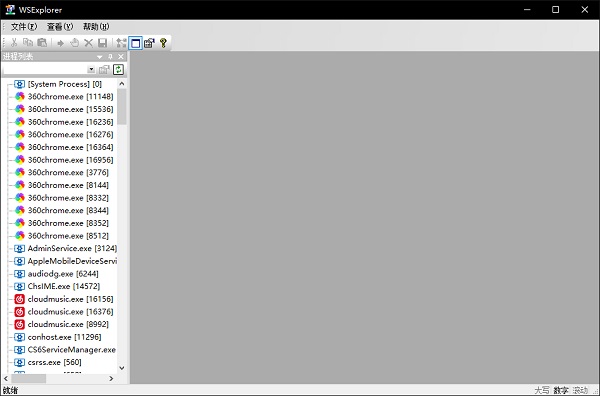Screen dimensions: 600x396
Task: Close the 进程列表 side panel
Action: click(121, 57)
